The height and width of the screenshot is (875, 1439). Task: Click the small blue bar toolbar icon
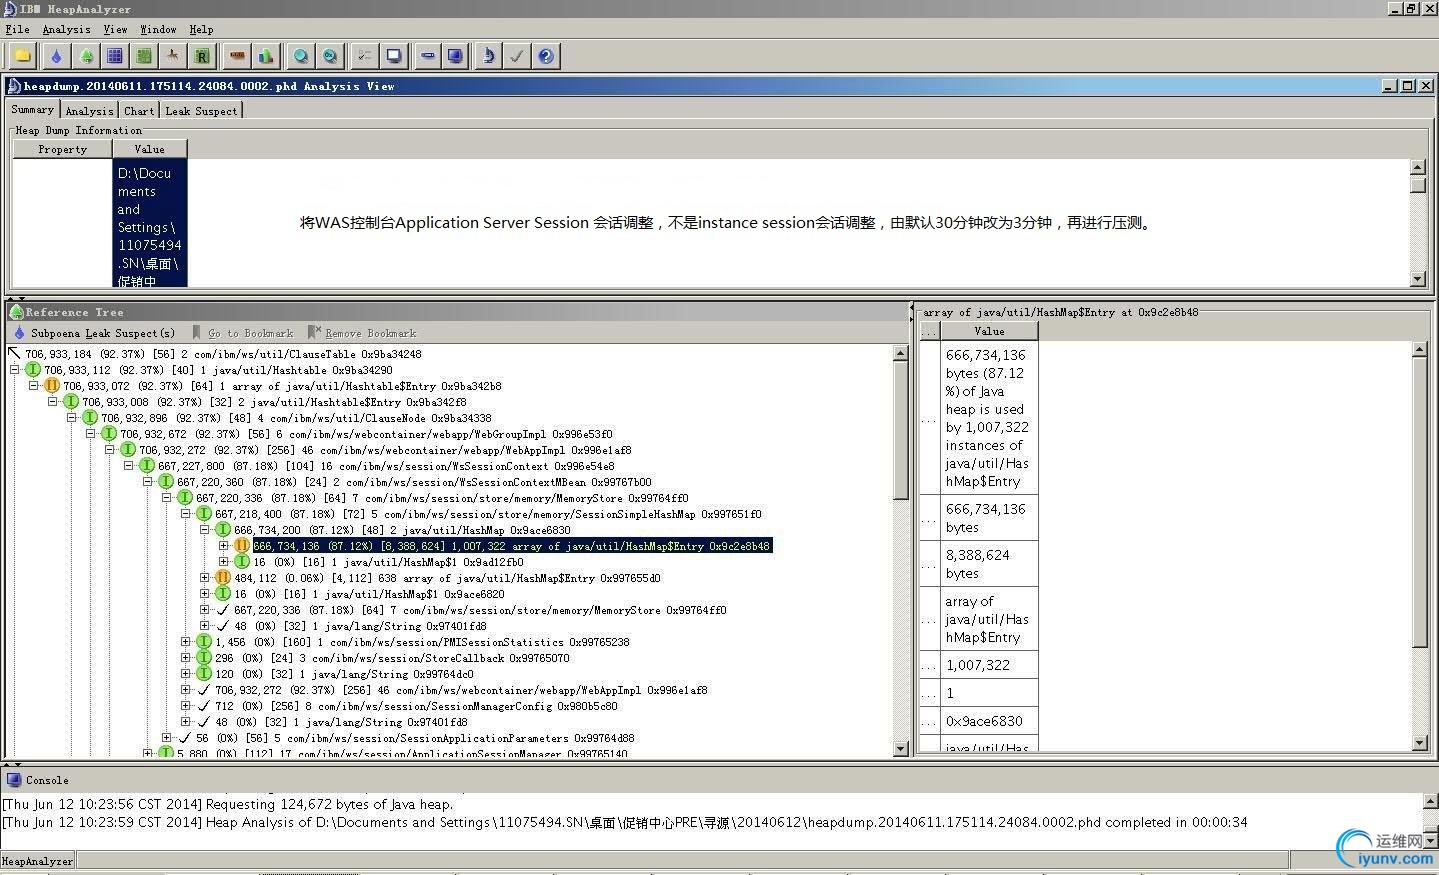[428, 56]
